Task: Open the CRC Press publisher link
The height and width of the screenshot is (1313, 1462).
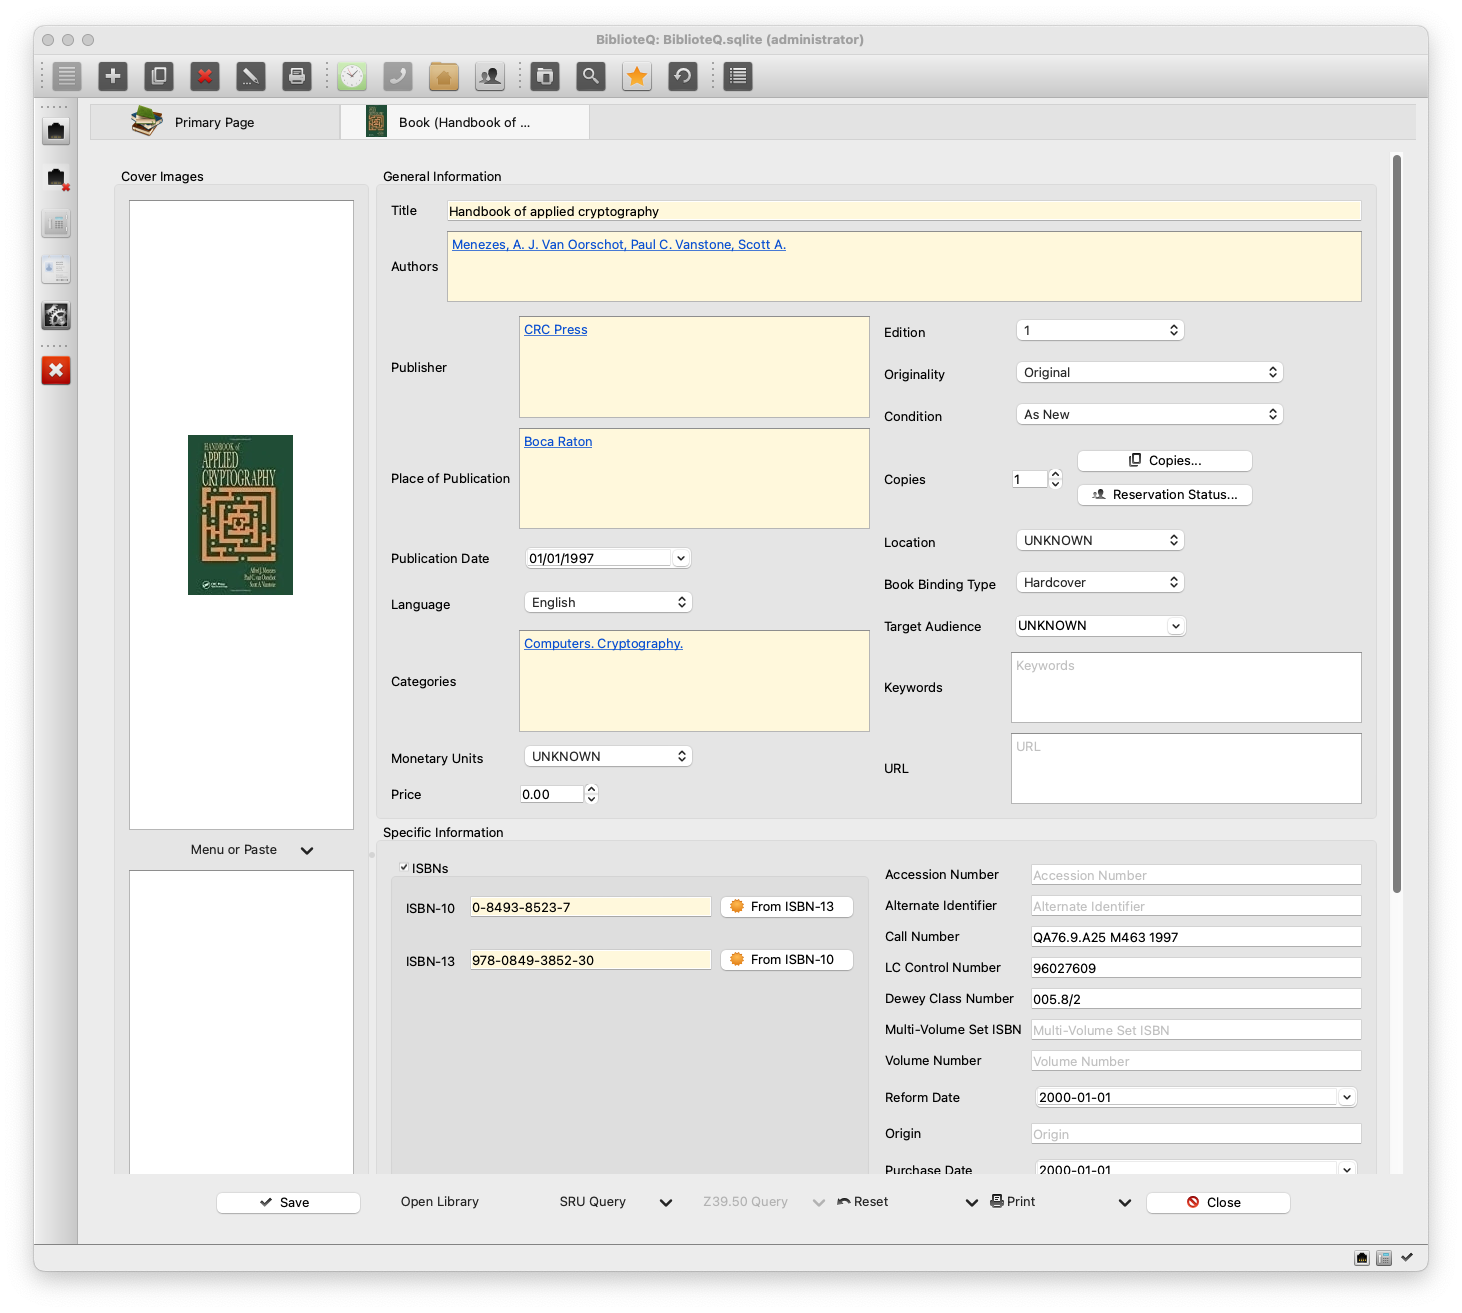Action: 556,330
